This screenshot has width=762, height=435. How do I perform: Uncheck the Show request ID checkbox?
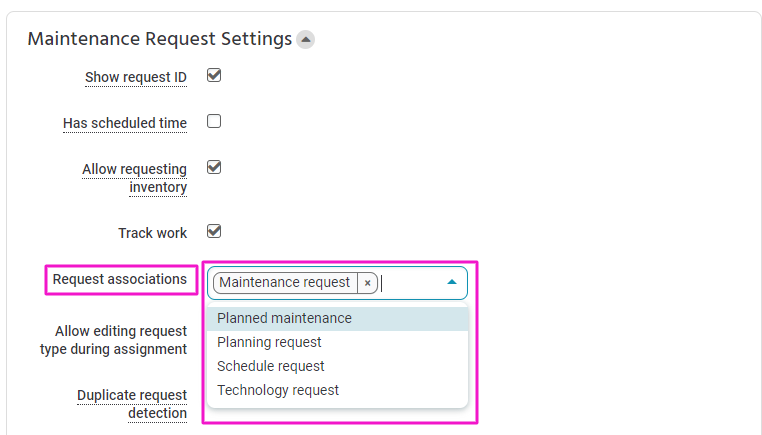point(214,75)
